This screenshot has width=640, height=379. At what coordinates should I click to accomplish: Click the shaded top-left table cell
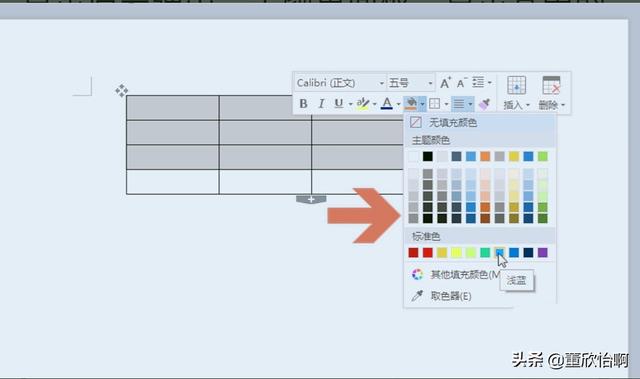pyautogui.click(x=173, y=108)
